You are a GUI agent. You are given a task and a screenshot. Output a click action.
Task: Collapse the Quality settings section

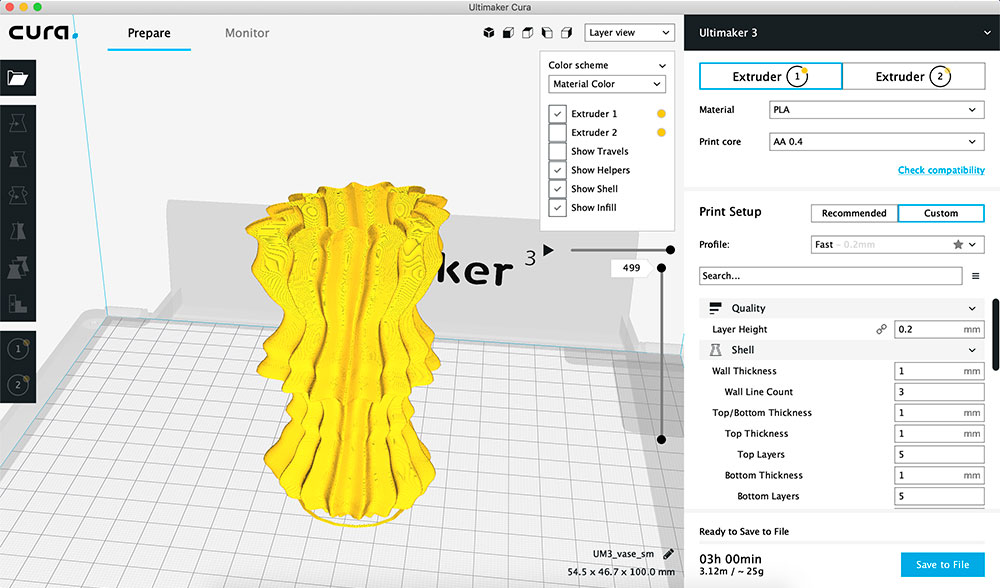click(x=972, y=308)
